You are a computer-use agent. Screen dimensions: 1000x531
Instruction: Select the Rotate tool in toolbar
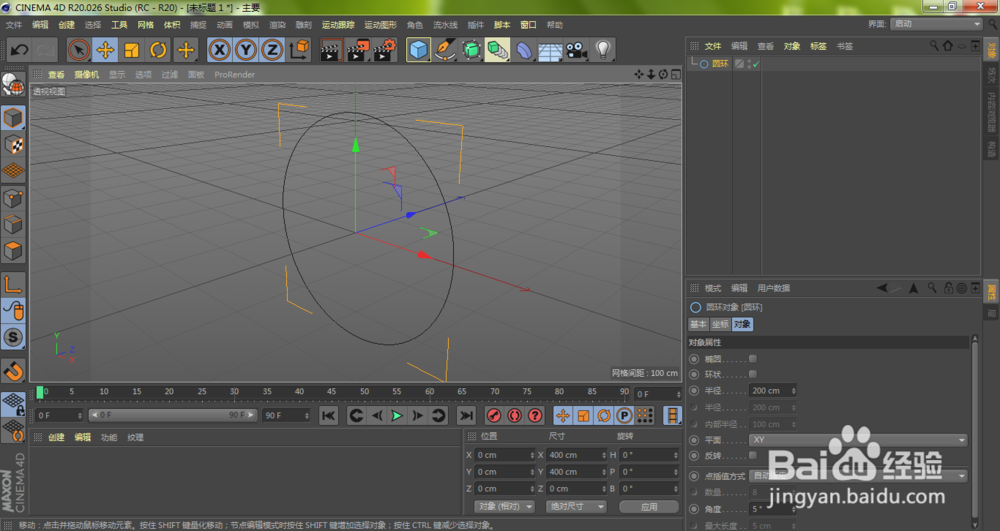pos(158,49)
